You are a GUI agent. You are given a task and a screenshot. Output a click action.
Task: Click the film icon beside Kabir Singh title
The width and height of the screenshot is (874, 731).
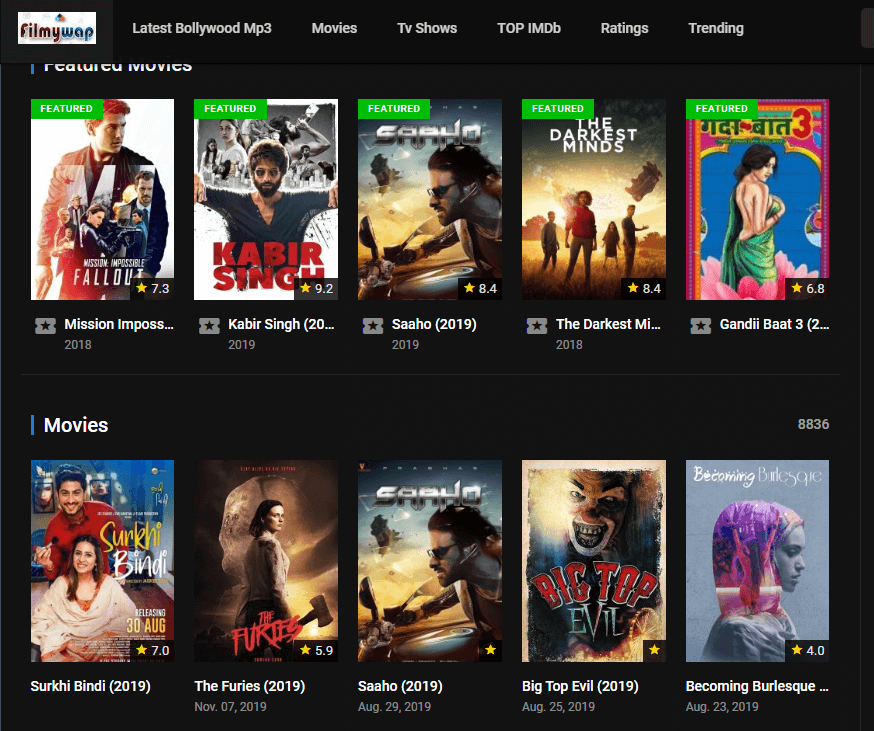[x=209, y=326]
